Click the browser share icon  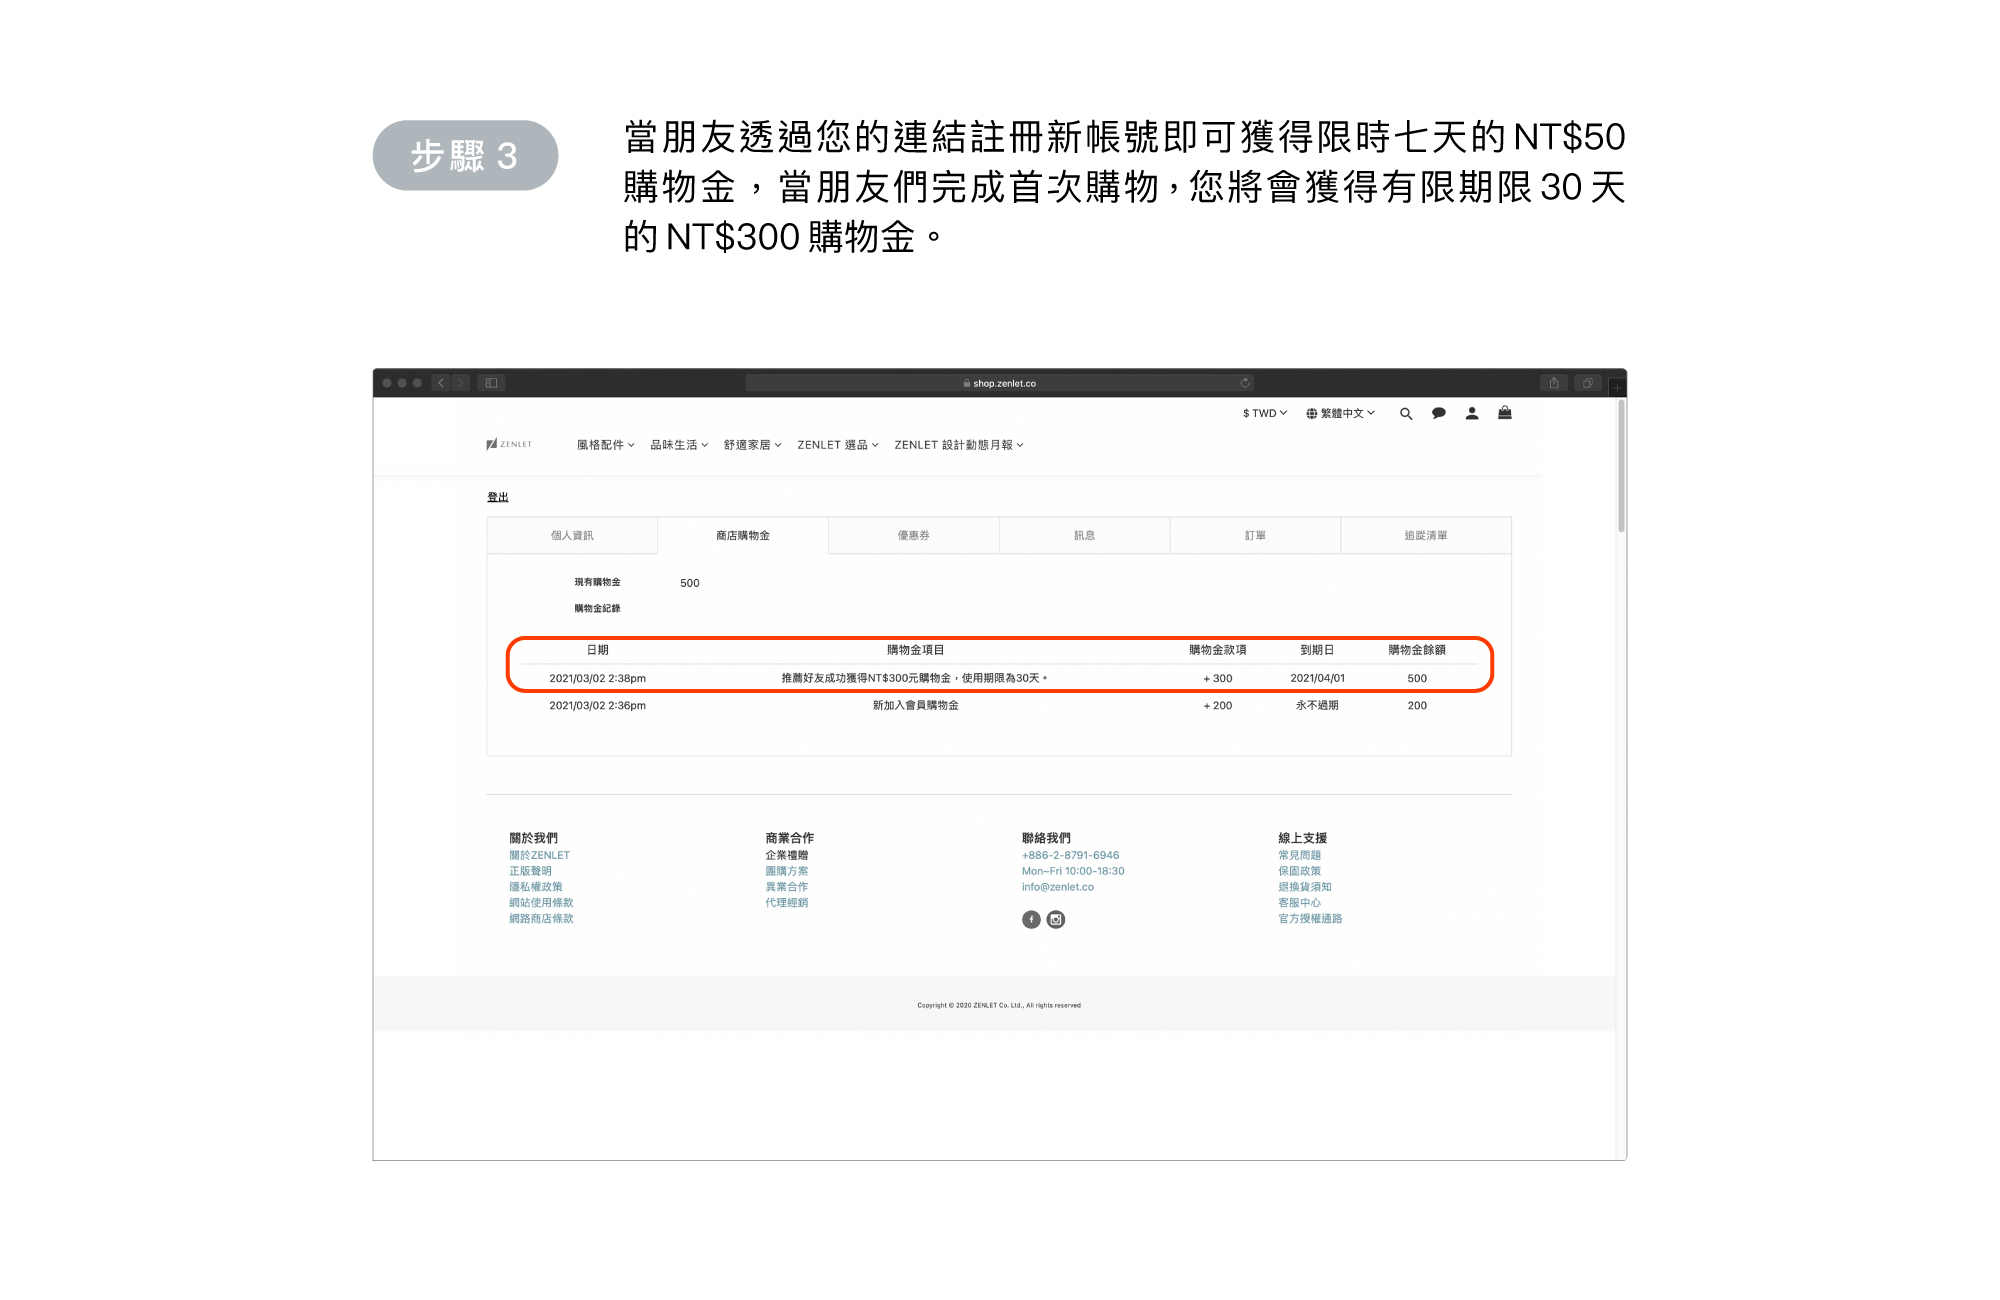tap(1554, 383)
